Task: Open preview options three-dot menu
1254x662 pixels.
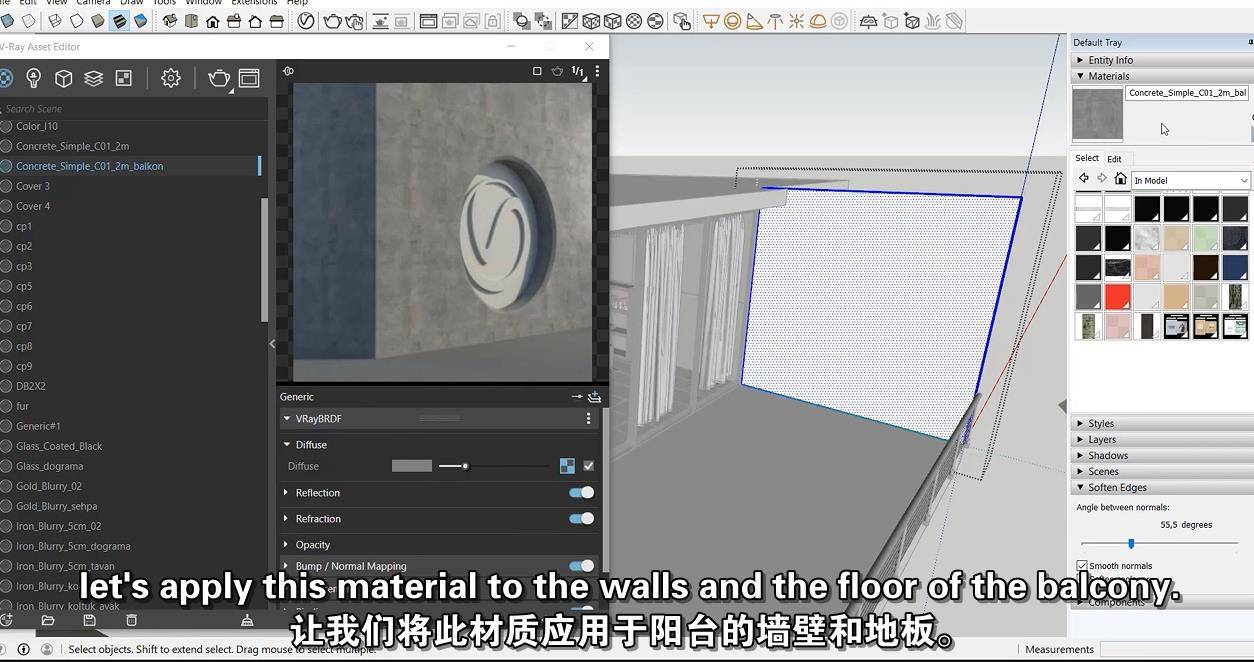Action: (597, 71)
